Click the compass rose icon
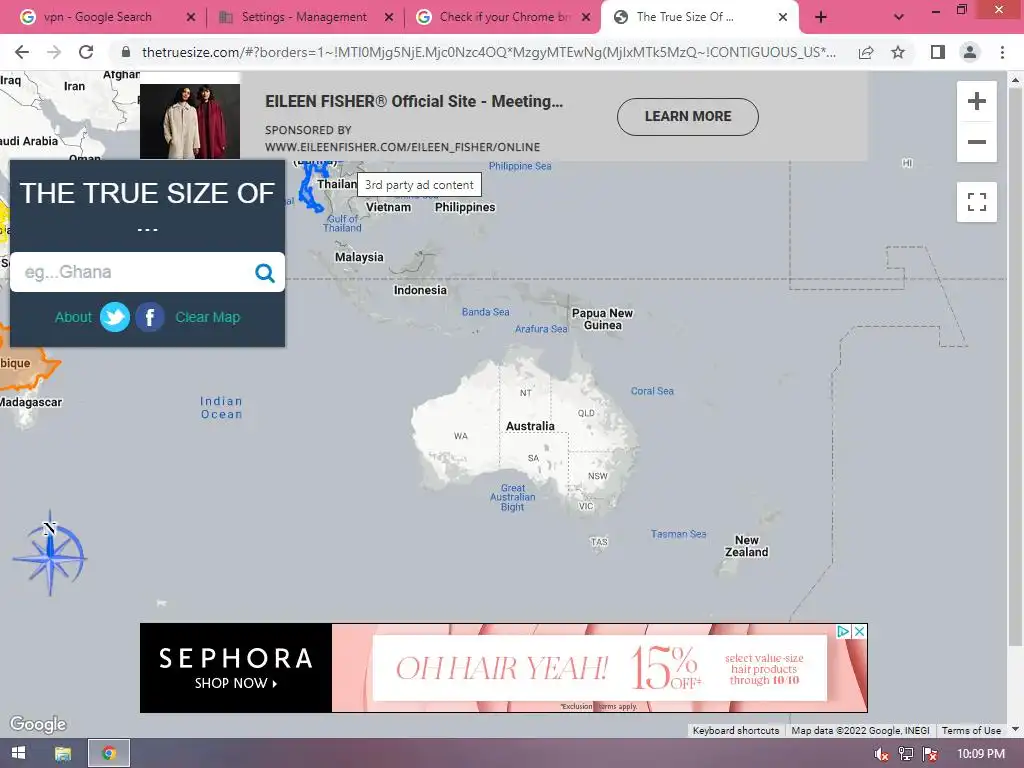The width and height of the screenshot is (1024, 768). coord(50,553)
